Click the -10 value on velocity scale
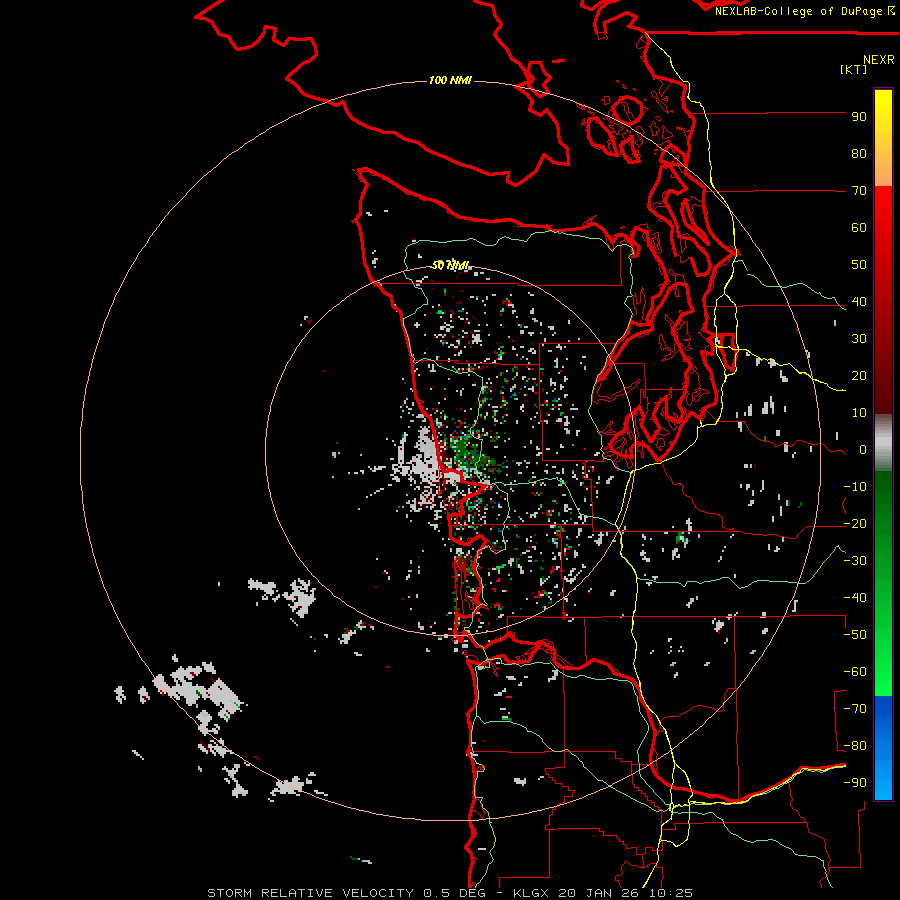This screenshot has width=900, height=900. pos(855,487)
